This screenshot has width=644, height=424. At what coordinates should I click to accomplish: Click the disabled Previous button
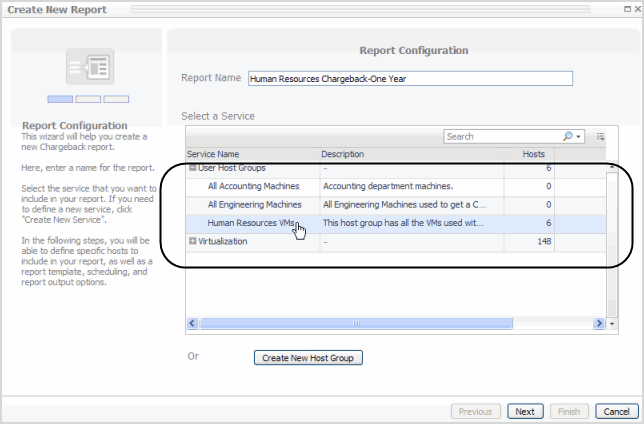[x=476, y=411]
